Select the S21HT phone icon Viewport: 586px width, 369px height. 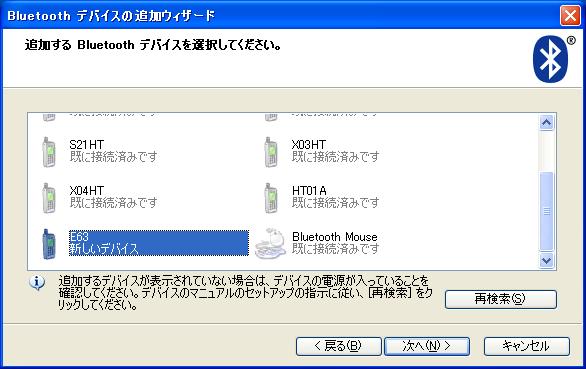click(x=49, y=152)
